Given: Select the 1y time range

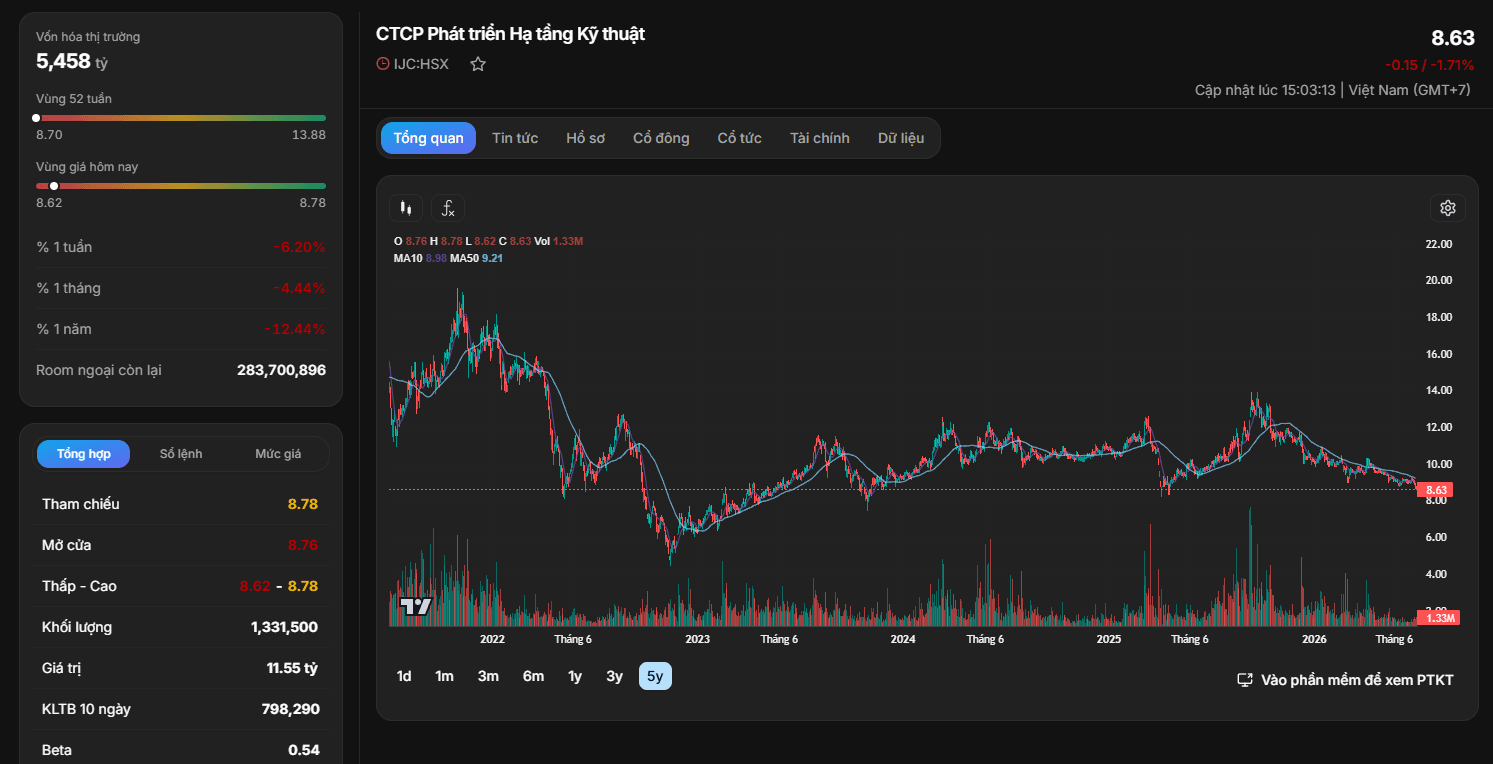Looking at the screenshot, I should [x=575, y=677].
